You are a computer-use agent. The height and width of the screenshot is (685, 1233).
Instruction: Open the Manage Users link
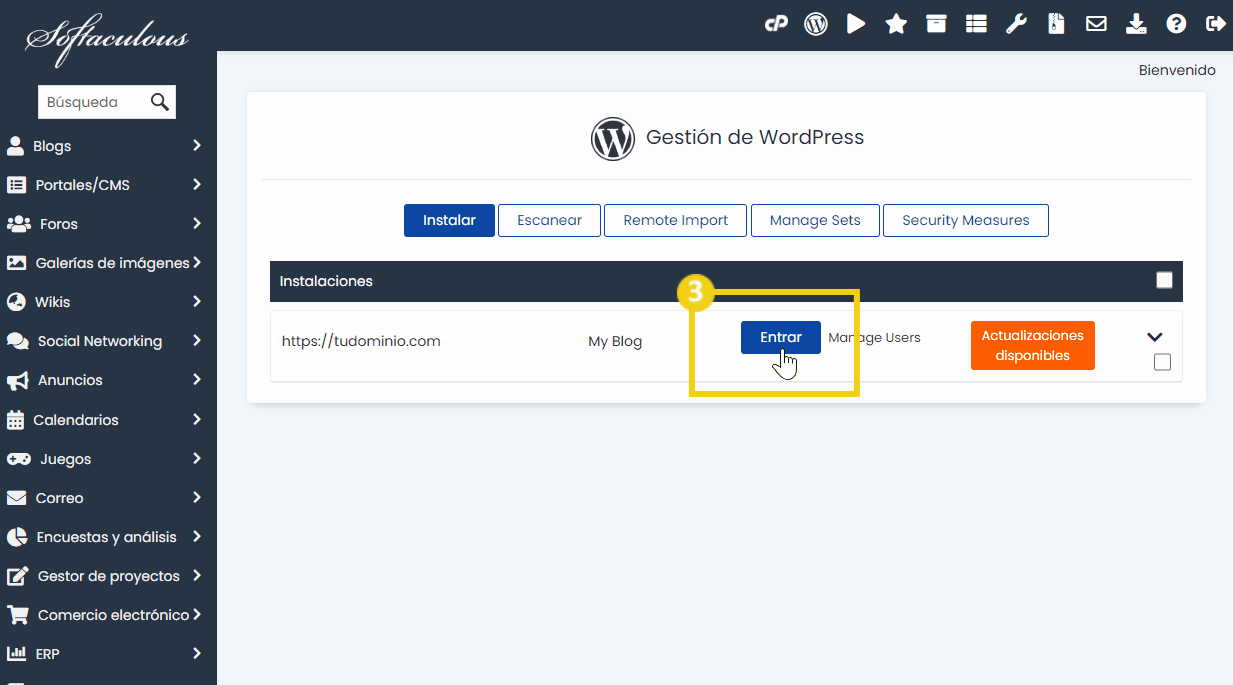874,338
